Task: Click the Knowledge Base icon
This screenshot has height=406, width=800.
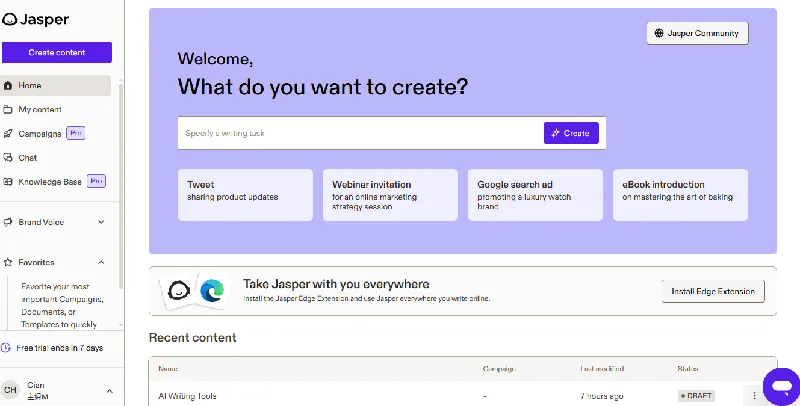Action: [x=8, y=182]
